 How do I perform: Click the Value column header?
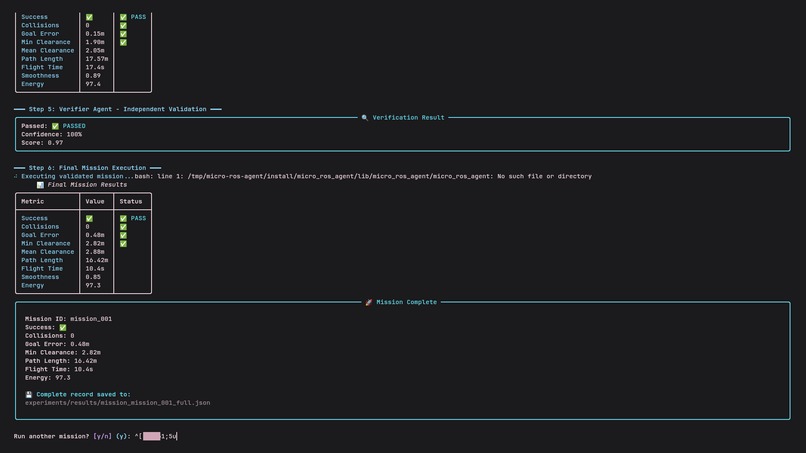point(95,202)
